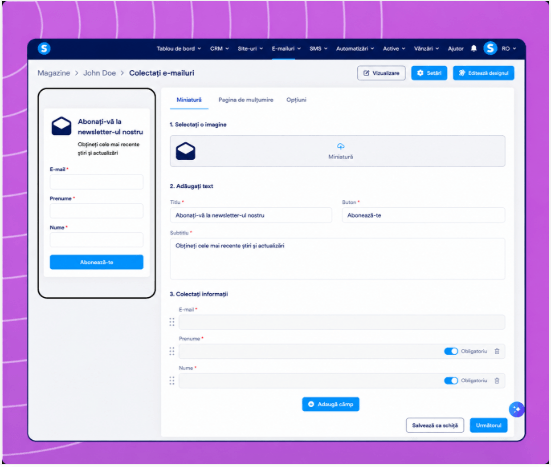The height and width of the screenshot is (467, 551).
Task: Click the user avatar icon
Action: pos(490,48)
